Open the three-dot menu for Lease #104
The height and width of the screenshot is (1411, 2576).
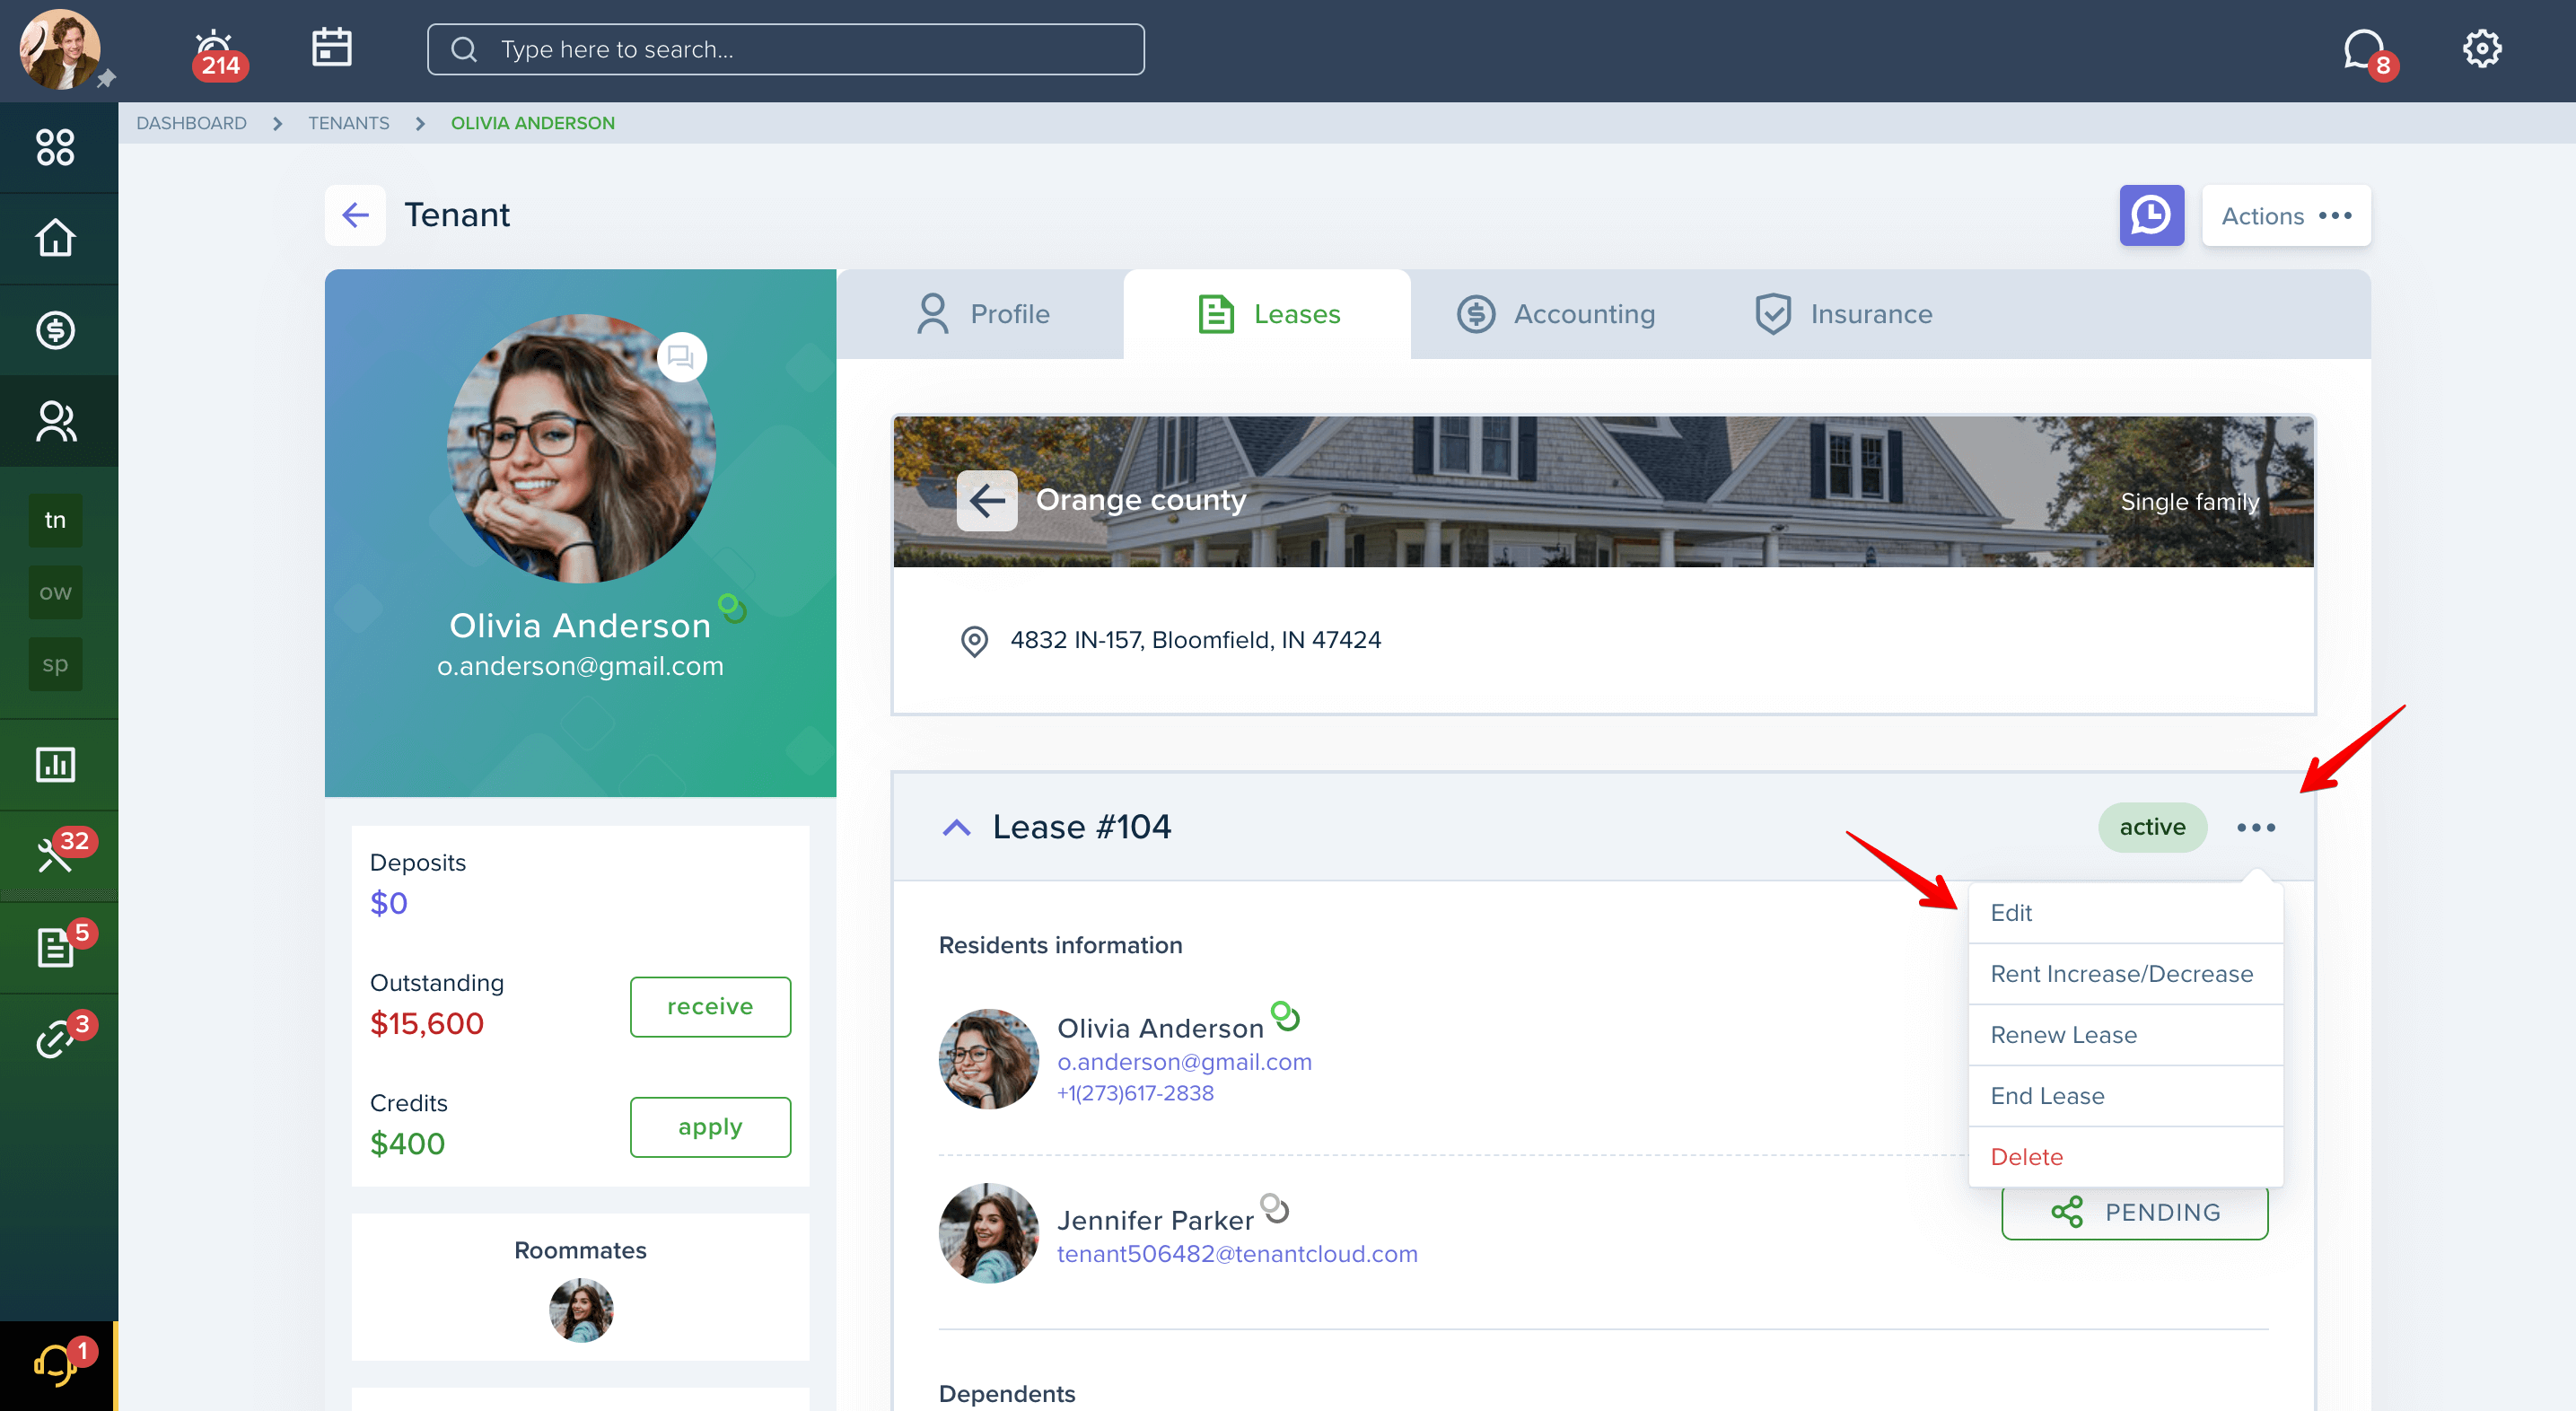point(2256,827)
